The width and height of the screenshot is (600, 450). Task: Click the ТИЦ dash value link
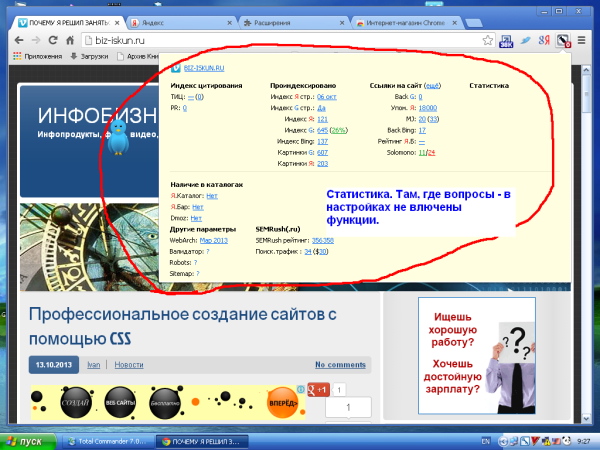tap(191, 97)
